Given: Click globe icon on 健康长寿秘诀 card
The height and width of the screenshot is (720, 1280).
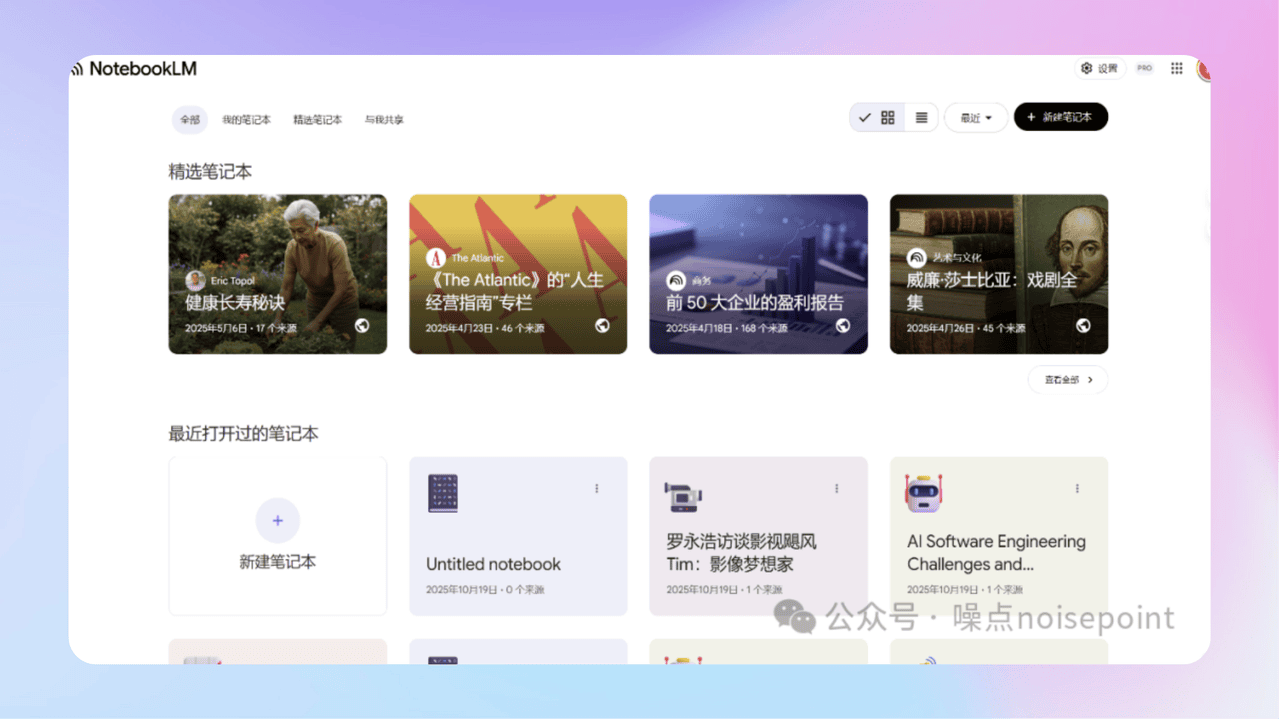Looking at the screenshot, I should (x=362, y=326).
